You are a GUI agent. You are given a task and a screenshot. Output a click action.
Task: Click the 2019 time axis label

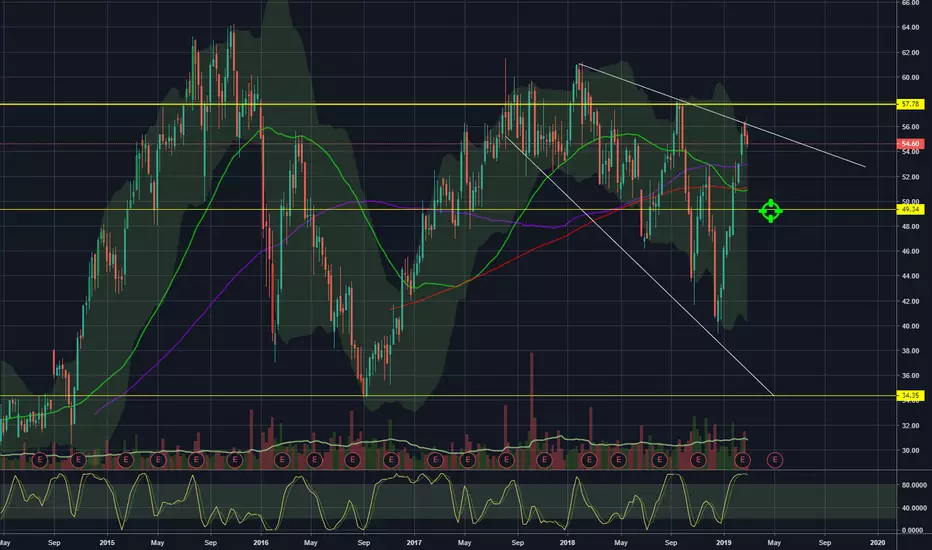click(x=723, y=543)
